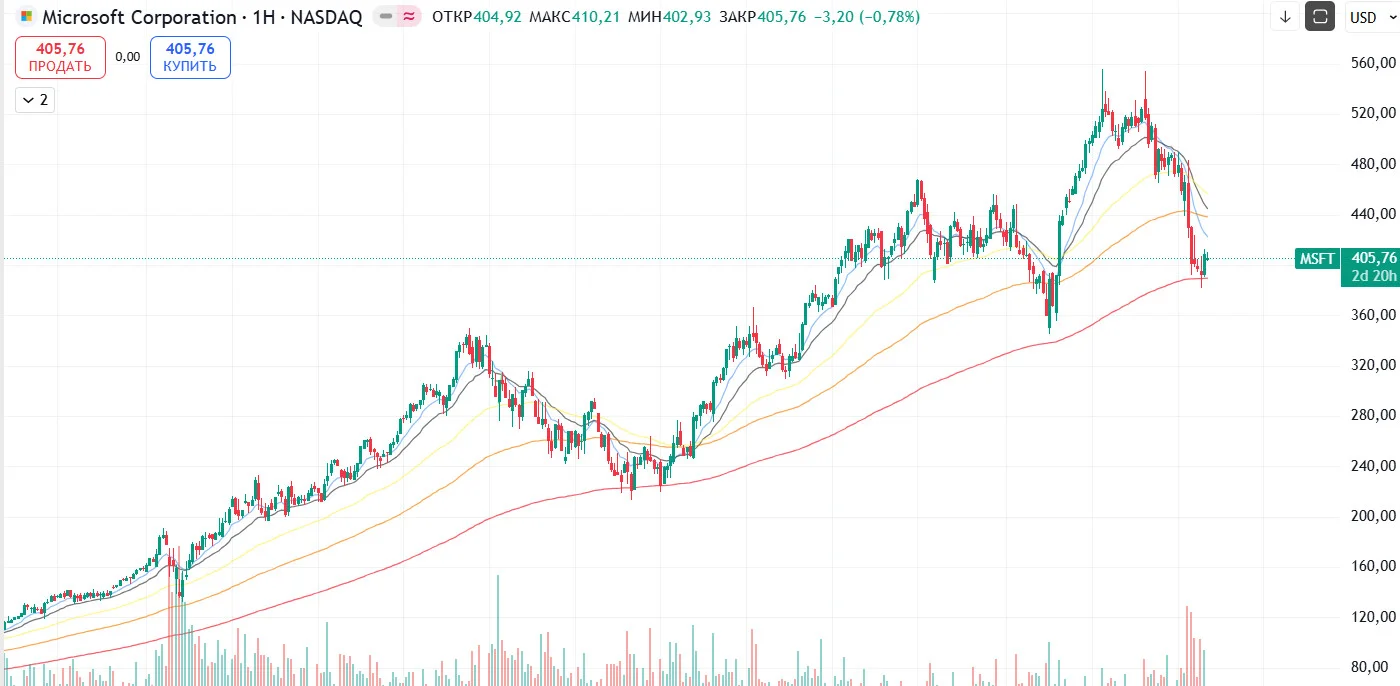This screenshot has width=1400, height=686.
Task: Open Microsoft Corporation · 1H · NASDAQ symbol title
Action: [202, 17]
